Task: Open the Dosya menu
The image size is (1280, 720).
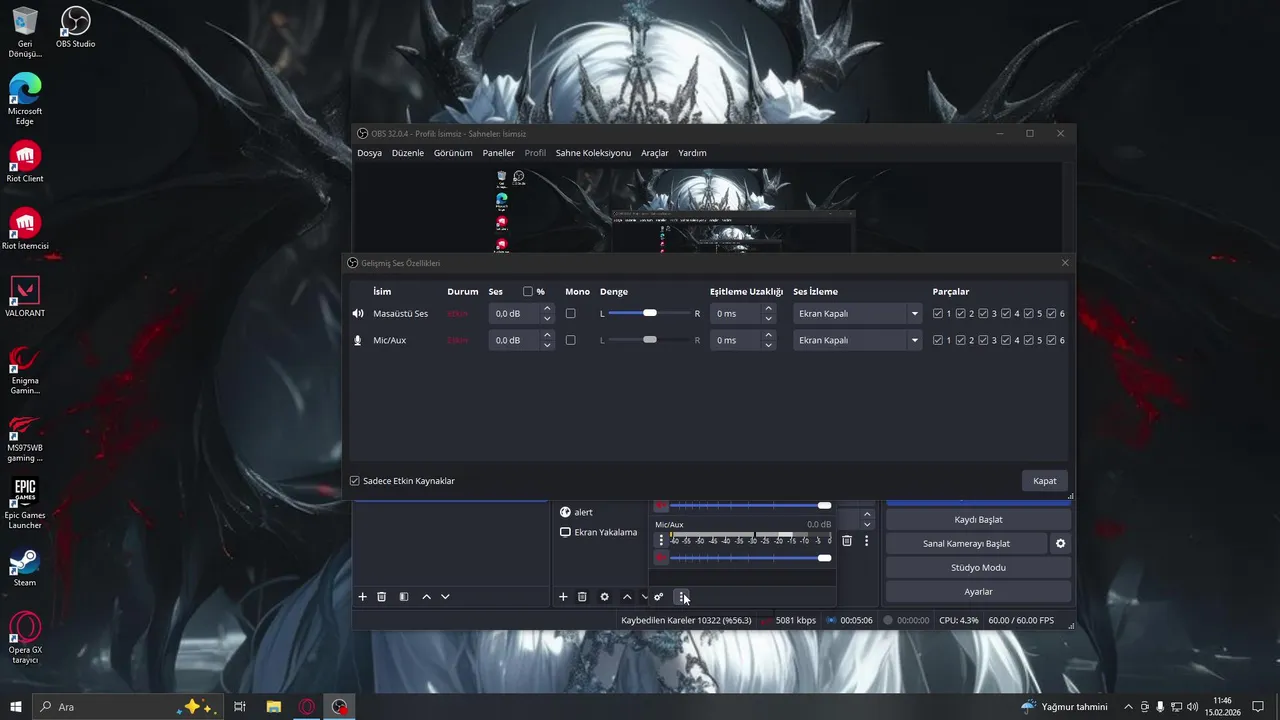Action: (x=369, y=153)
